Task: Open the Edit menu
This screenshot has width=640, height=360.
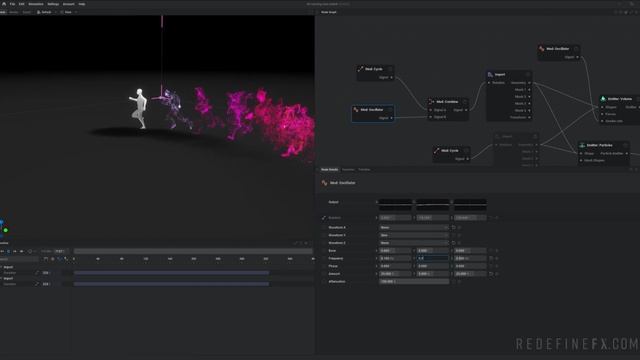Action: tap(21, 4)
